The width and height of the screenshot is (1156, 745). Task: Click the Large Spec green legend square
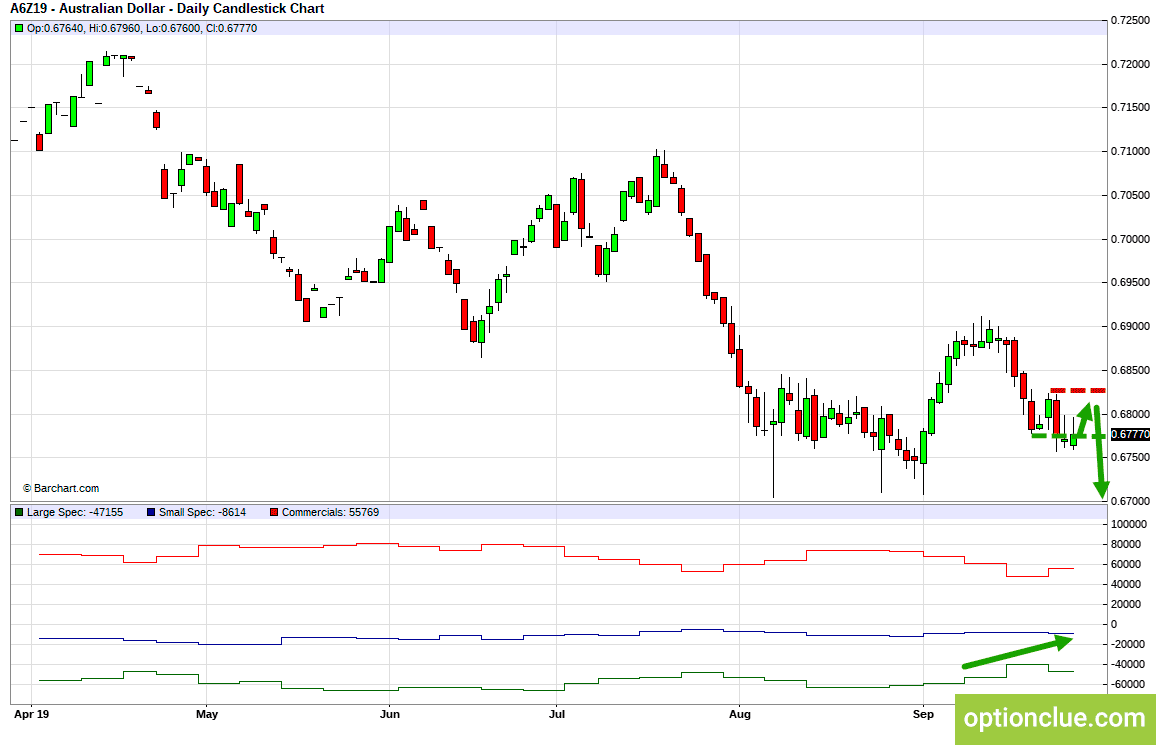[x=19, y=512]
